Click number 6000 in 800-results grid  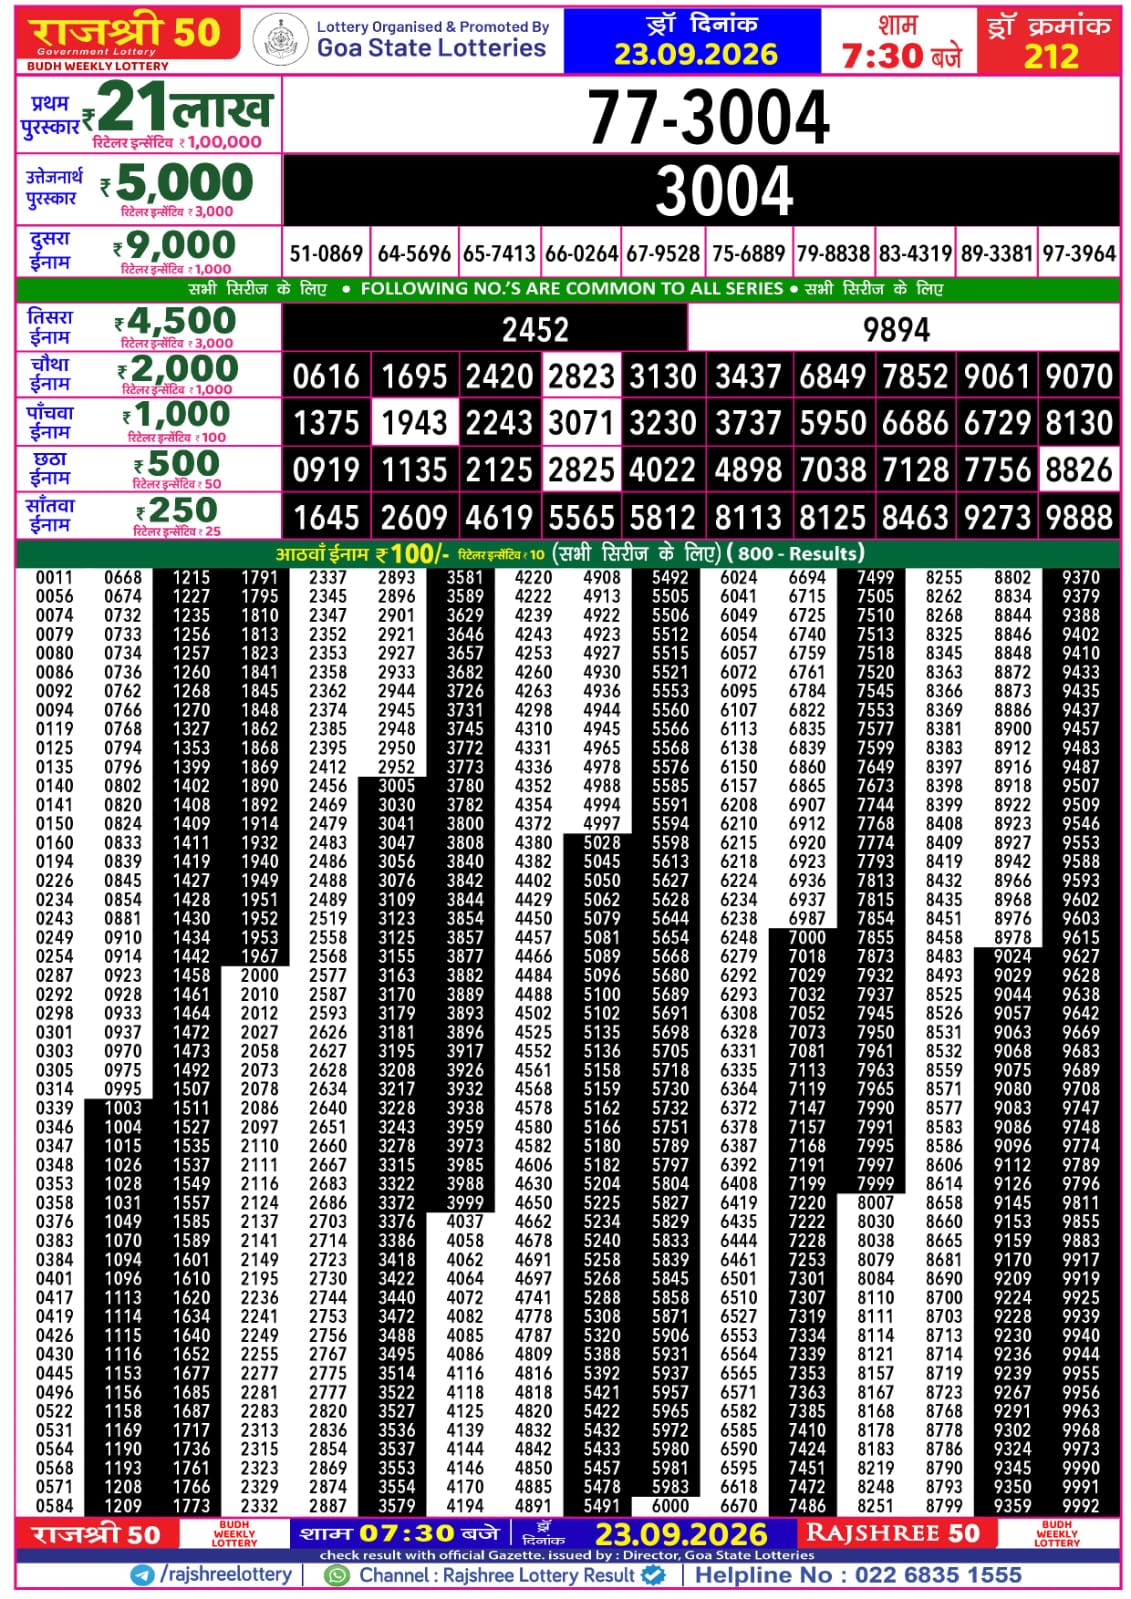tap(670, 1506)
